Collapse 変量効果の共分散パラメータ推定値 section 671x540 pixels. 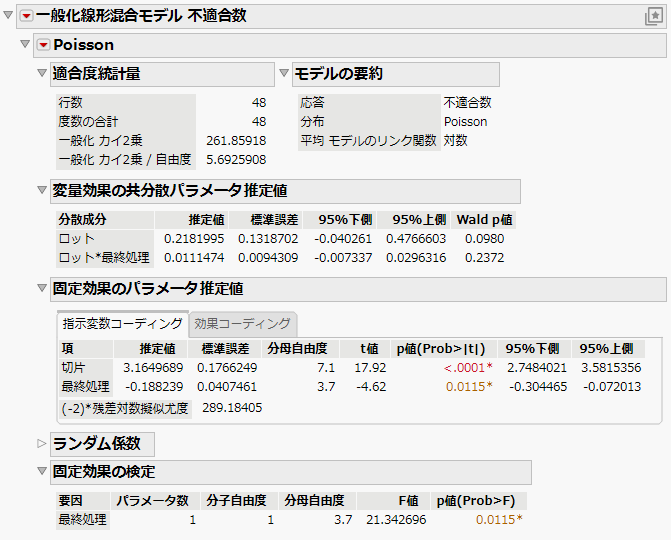[42, 190]
